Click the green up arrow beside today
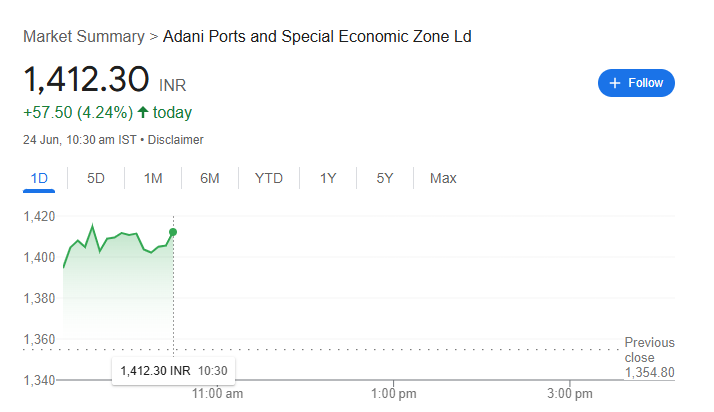This screenshot has width=714, height=412. [143, 112]
